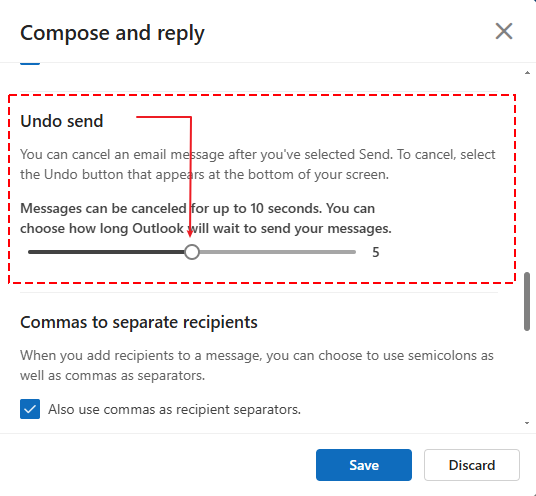536x496 pixels.
Task: Save the compose and reply settings
Action: tap(364, 465)
